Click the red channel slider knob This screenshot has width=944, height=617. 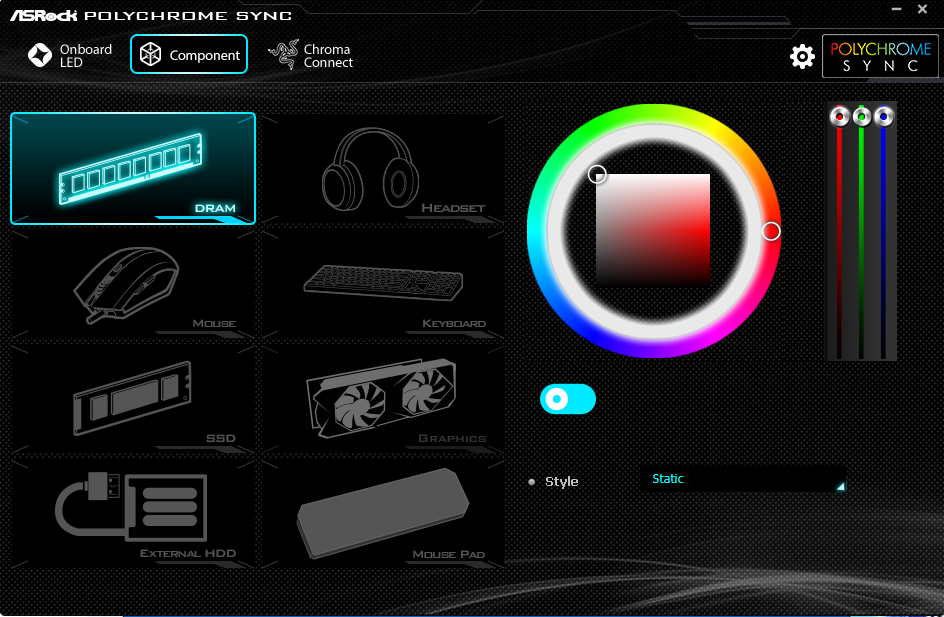click(839, 117)
